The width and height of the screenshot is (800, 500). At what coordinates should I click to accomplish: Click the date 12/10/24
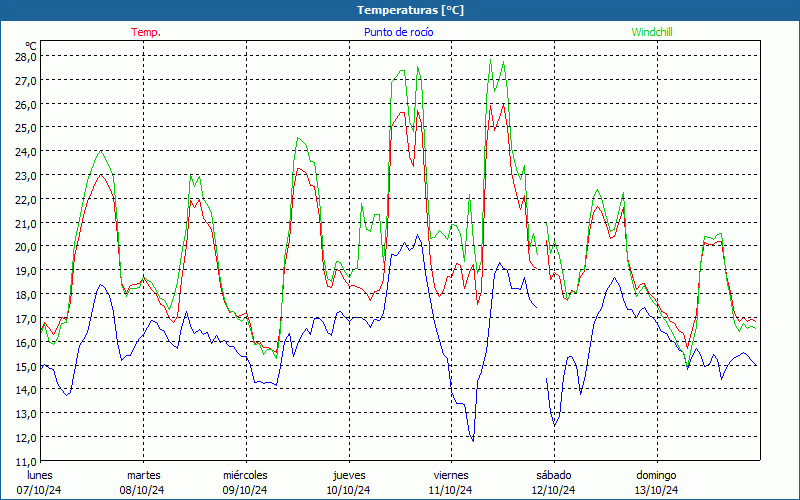point(553,490)
